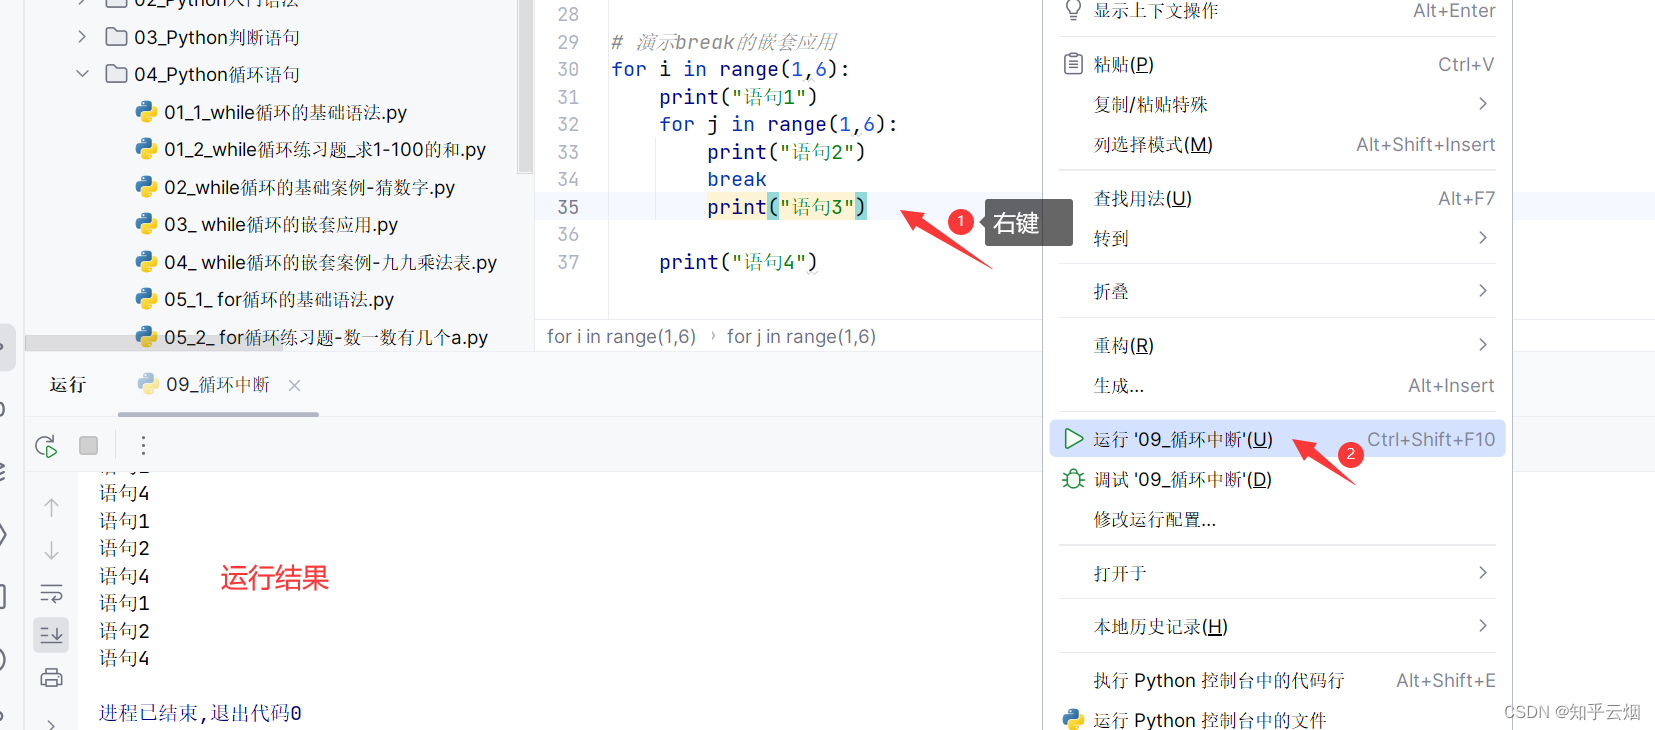Run '09_循环中断' from context menu
1655x730 pixels.
pyautogui.click(x=1277, y=439)
